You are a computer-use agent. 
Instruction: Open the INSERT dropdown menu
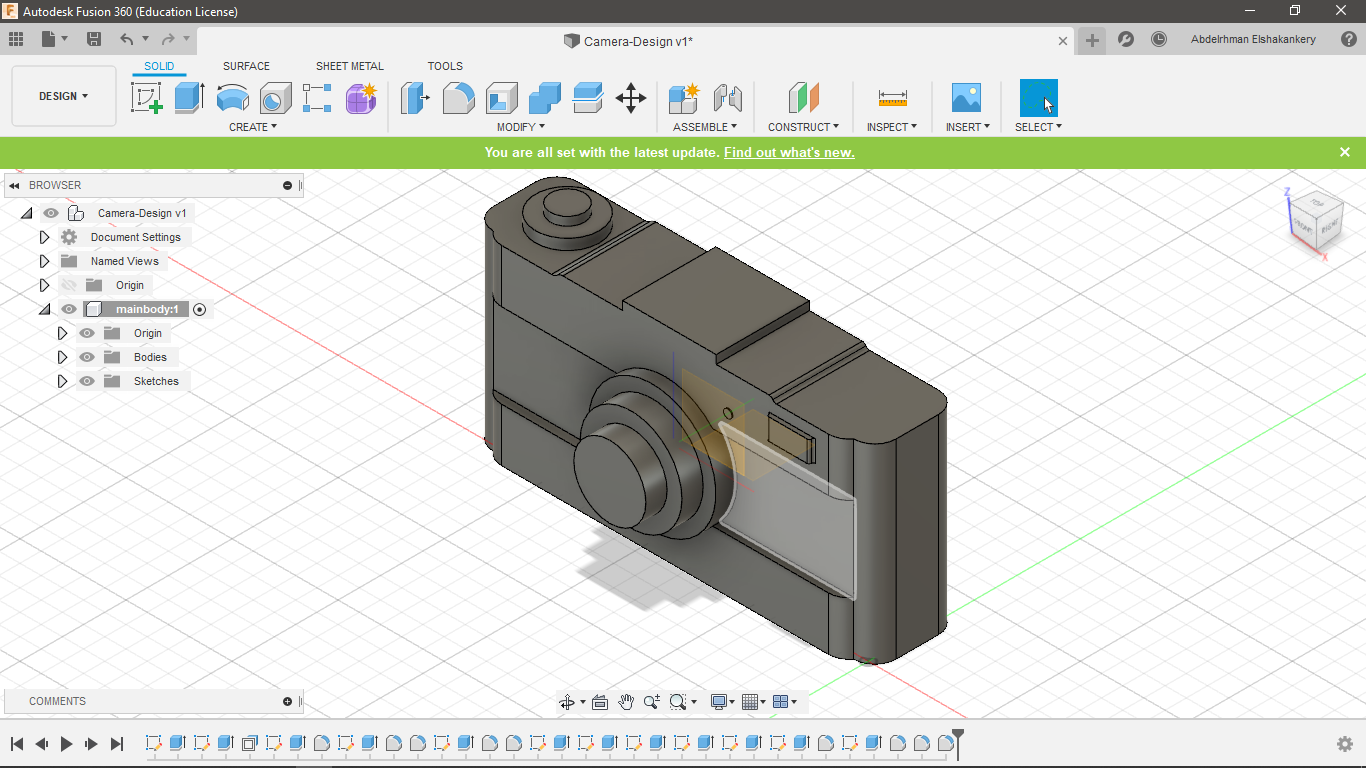point(968,127)
